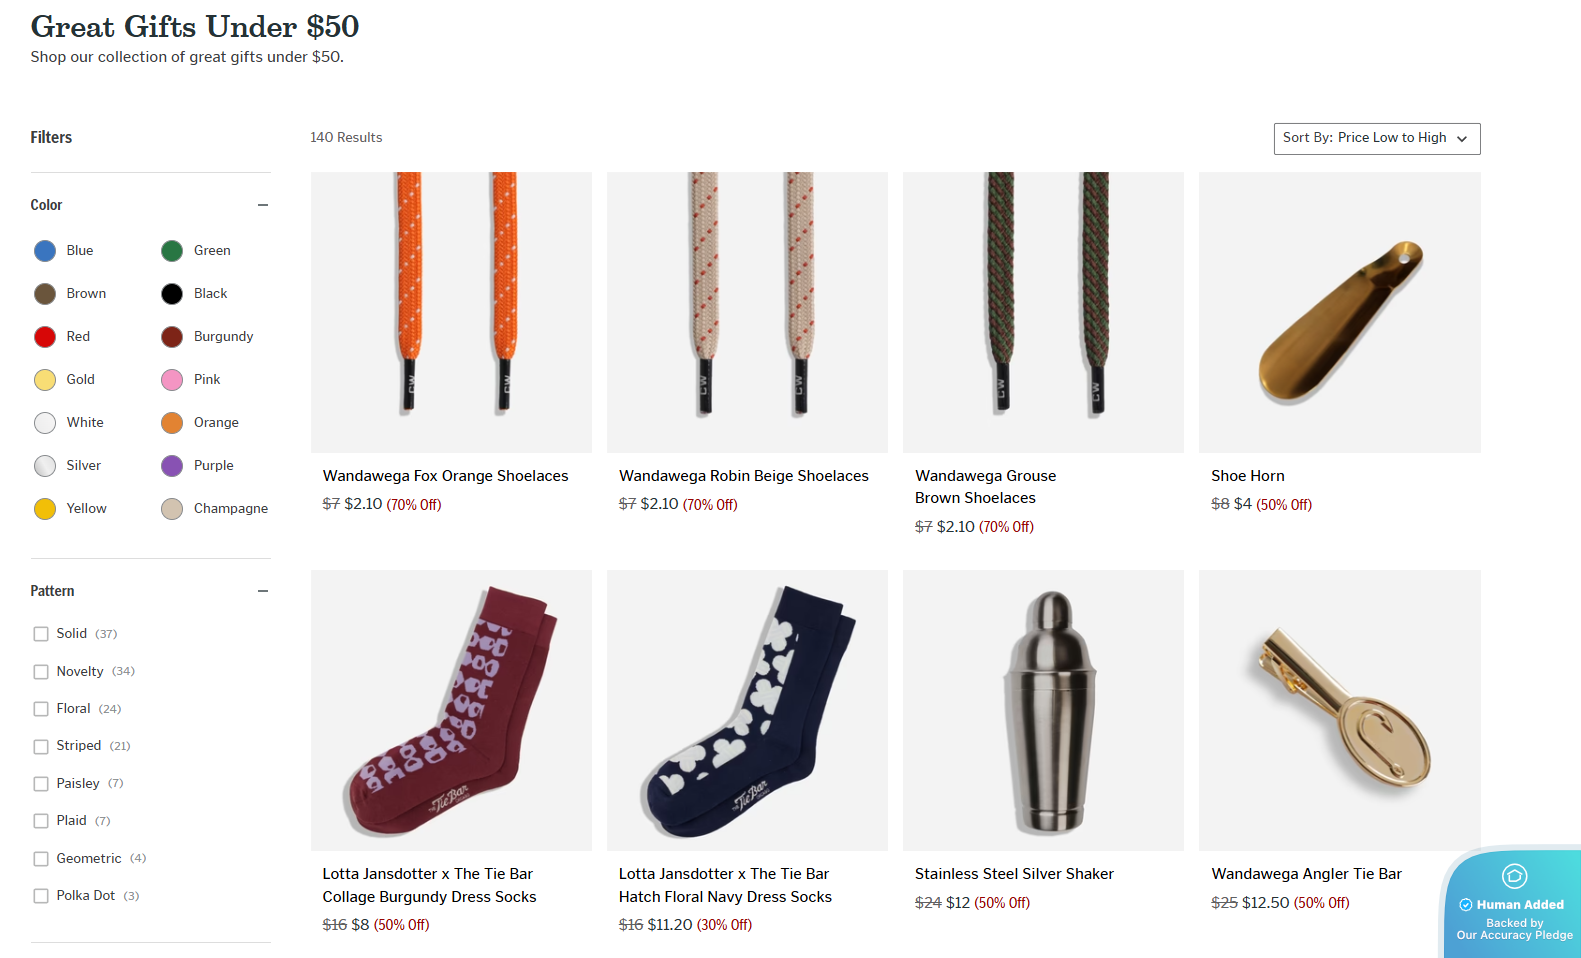Filter by Burgundy color swatch
This screenshot has height=958, width=1581.
pyautogui.click(x=172, y=337)
